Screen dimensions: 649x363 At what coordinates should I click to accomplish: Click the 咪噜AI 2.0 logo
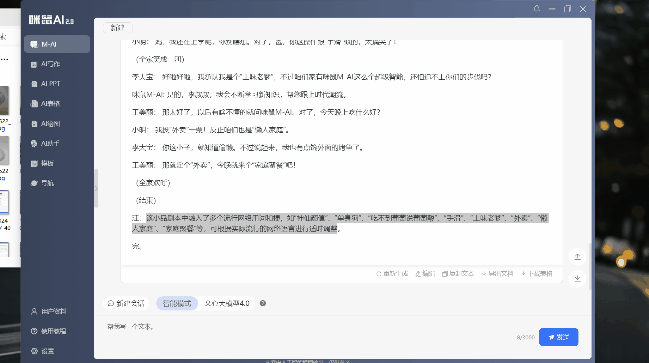51,19
